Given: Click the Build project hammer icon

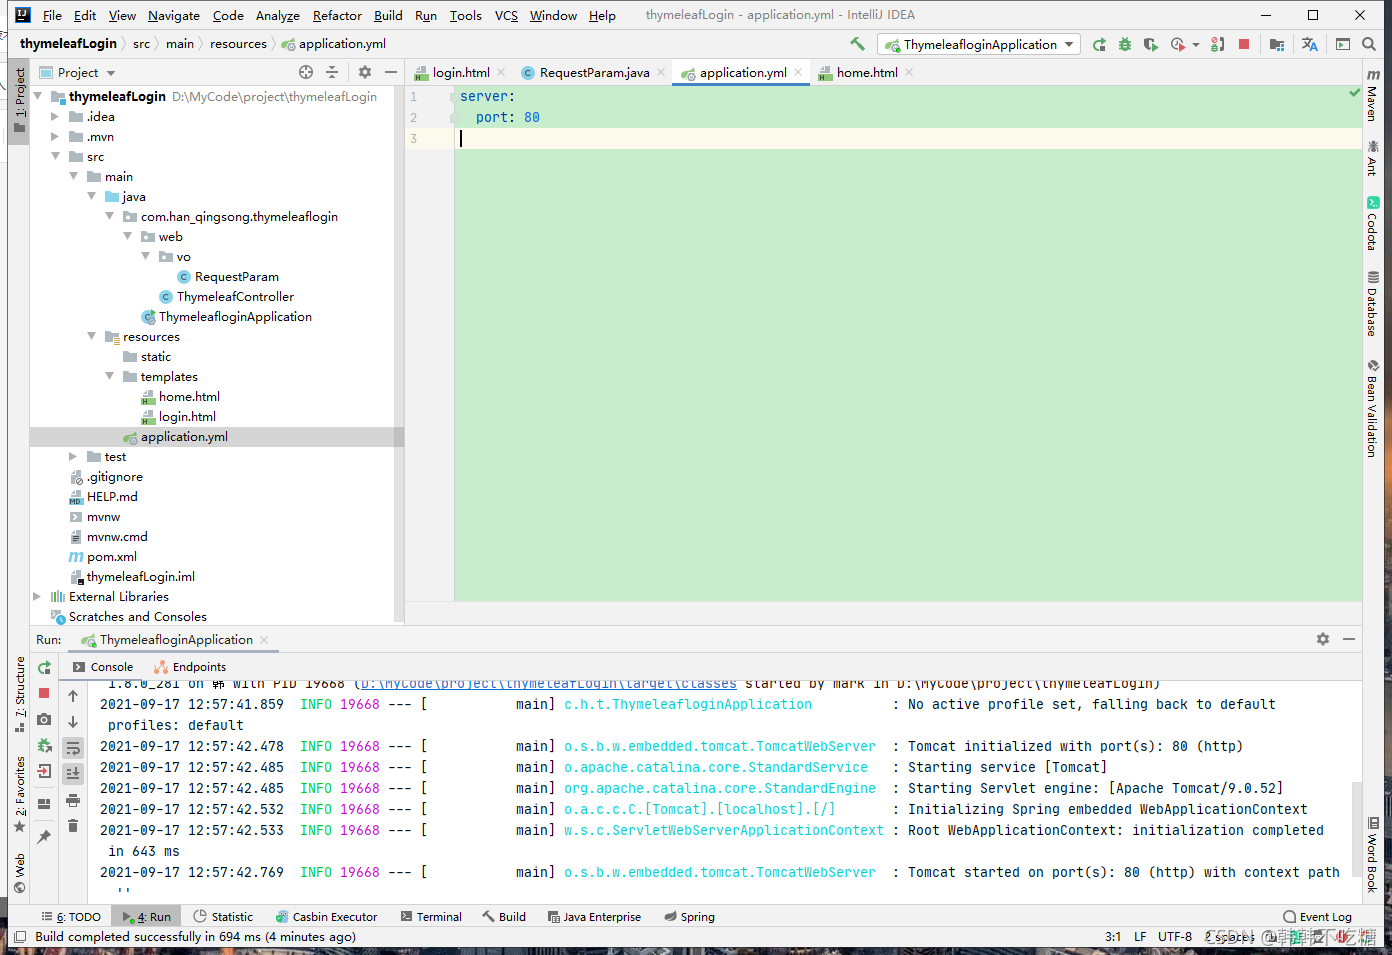Looking at the screenshot, I should (857, 44).
